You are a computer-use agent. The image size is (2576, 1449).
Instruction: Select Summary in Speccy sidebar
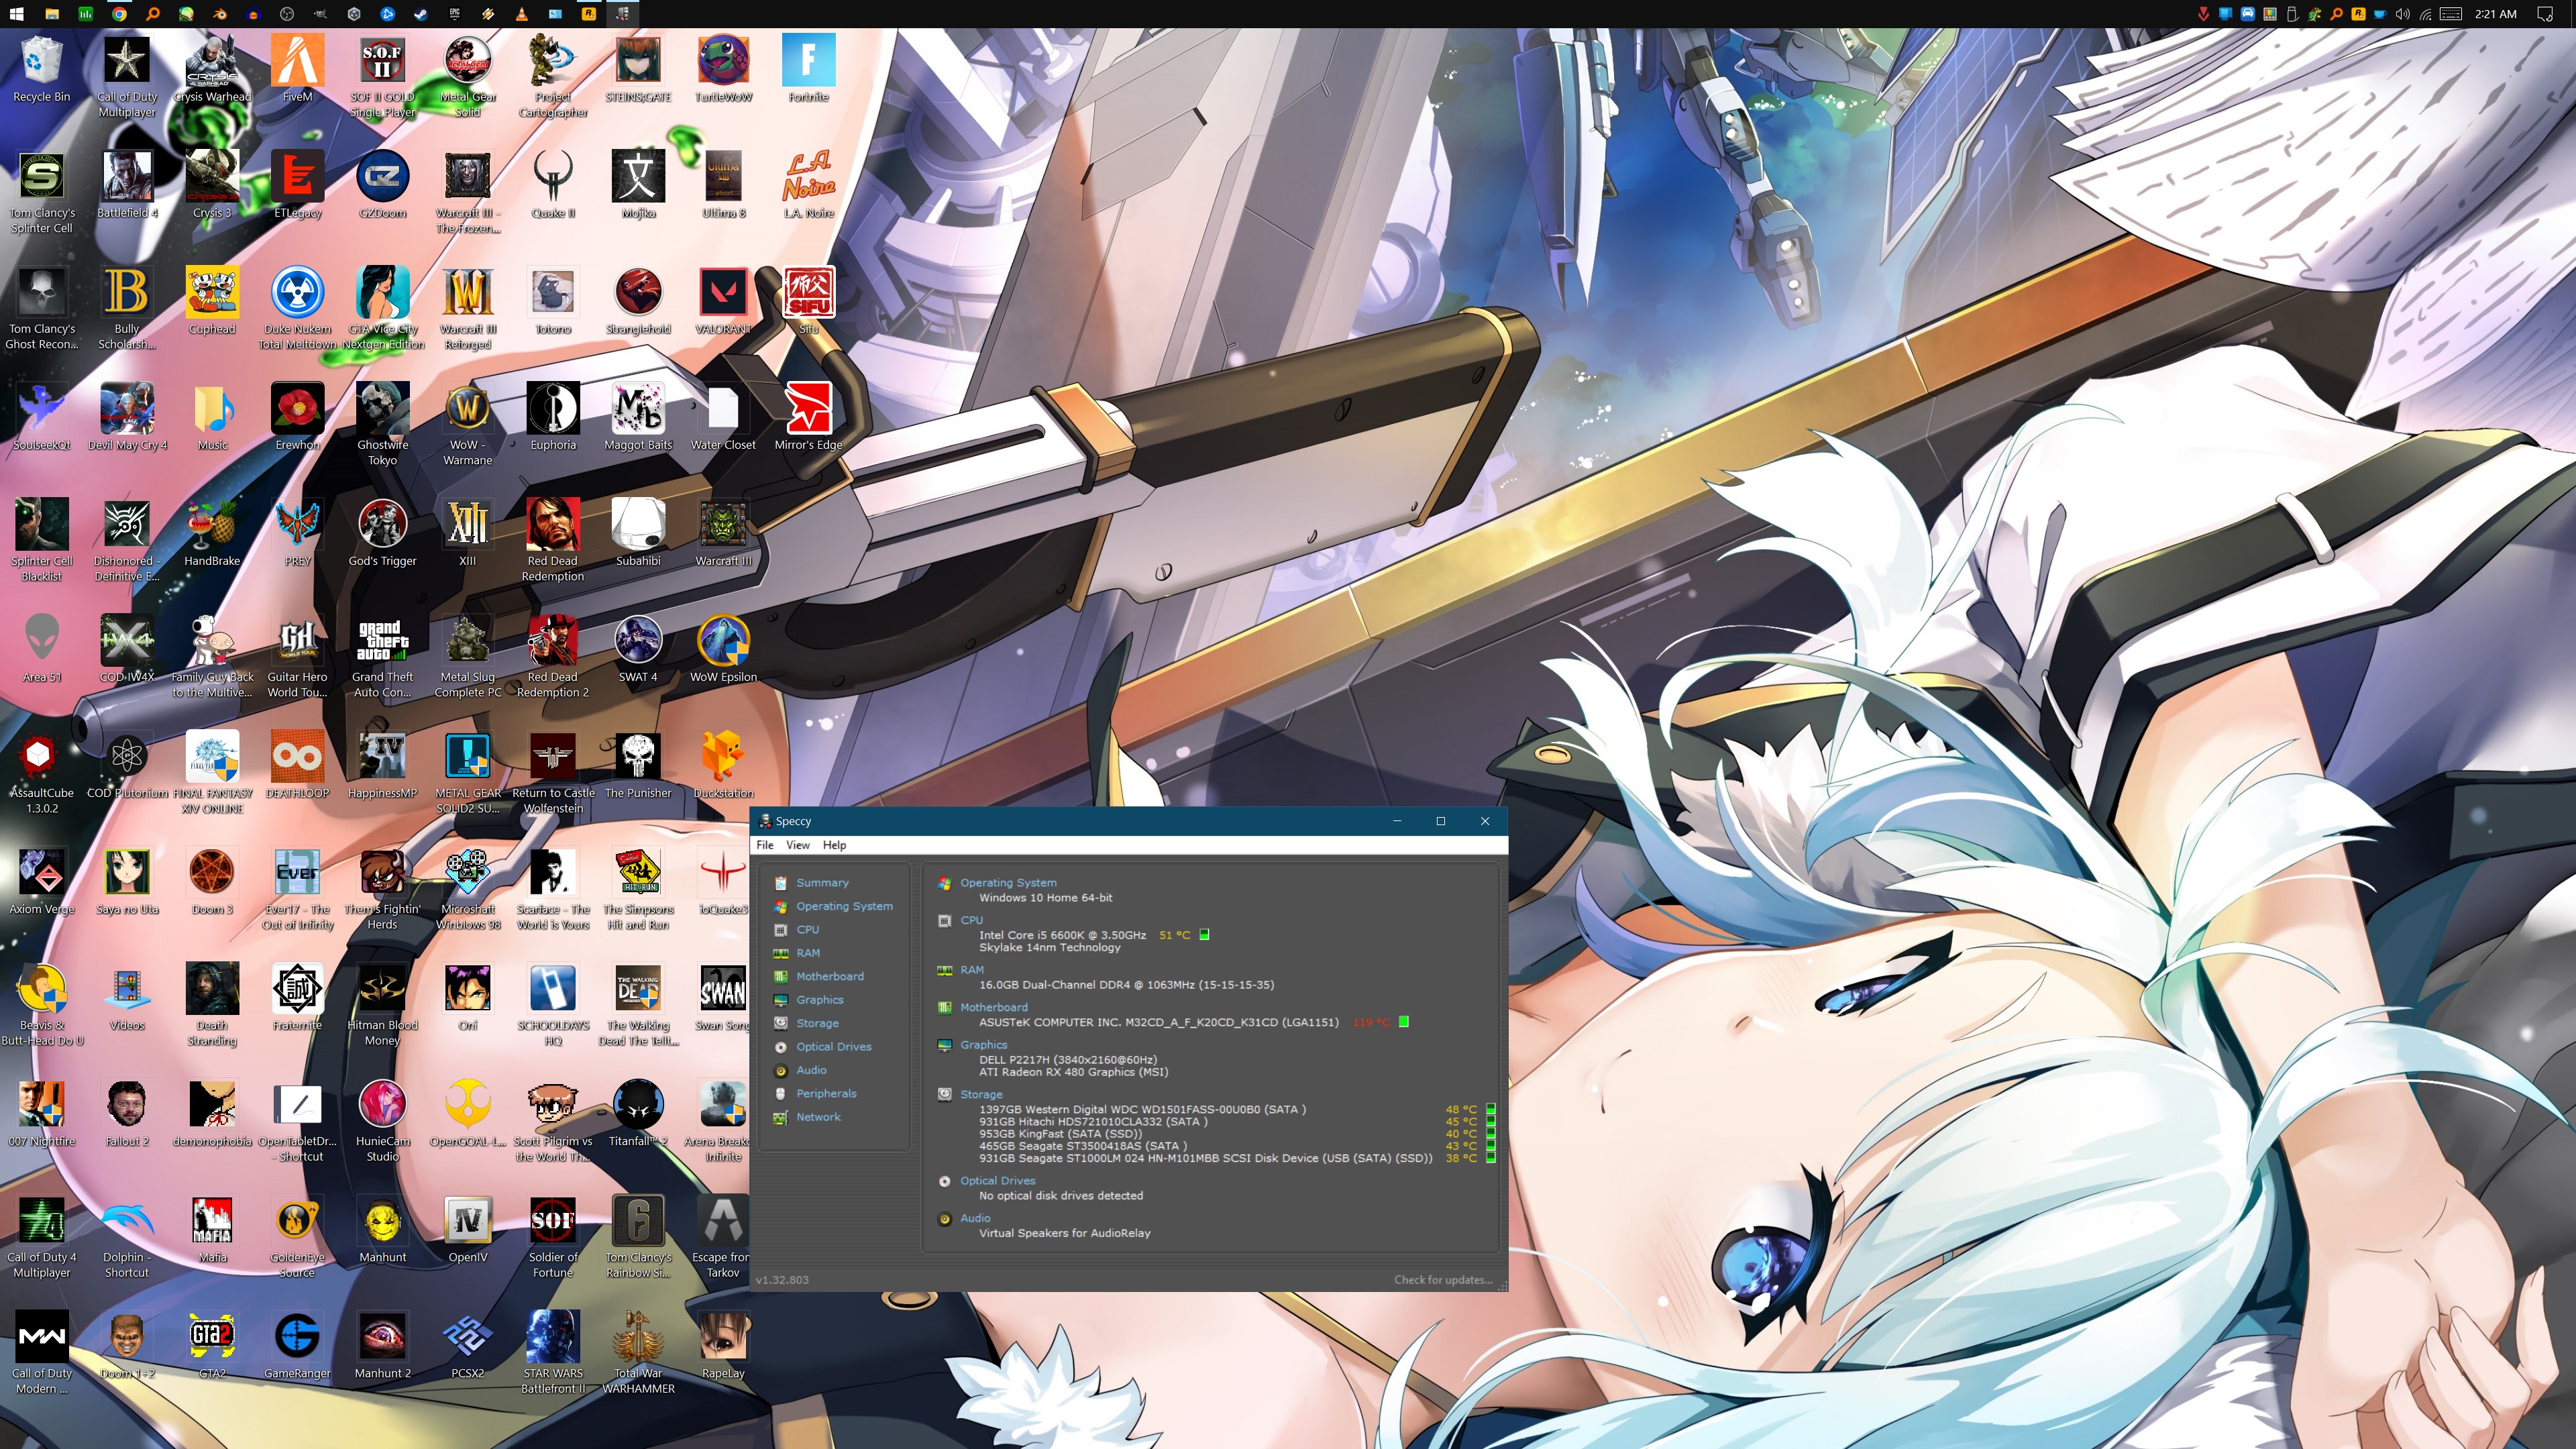click(x=822, y=883)
